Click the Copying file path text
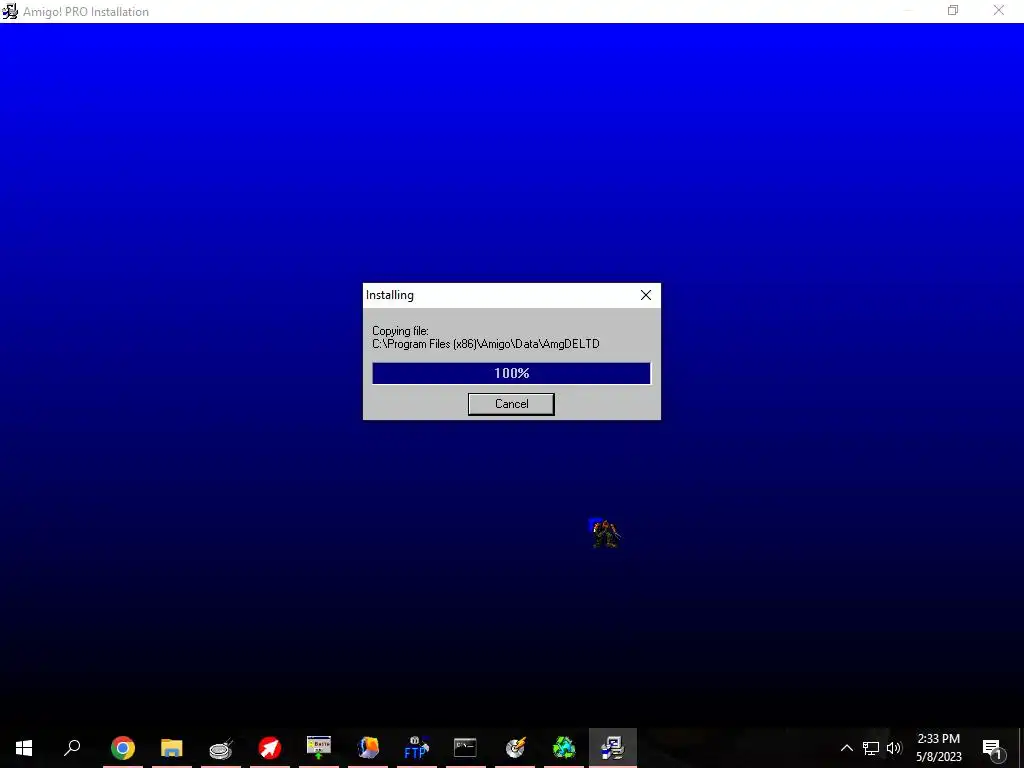 pos(486,344)
